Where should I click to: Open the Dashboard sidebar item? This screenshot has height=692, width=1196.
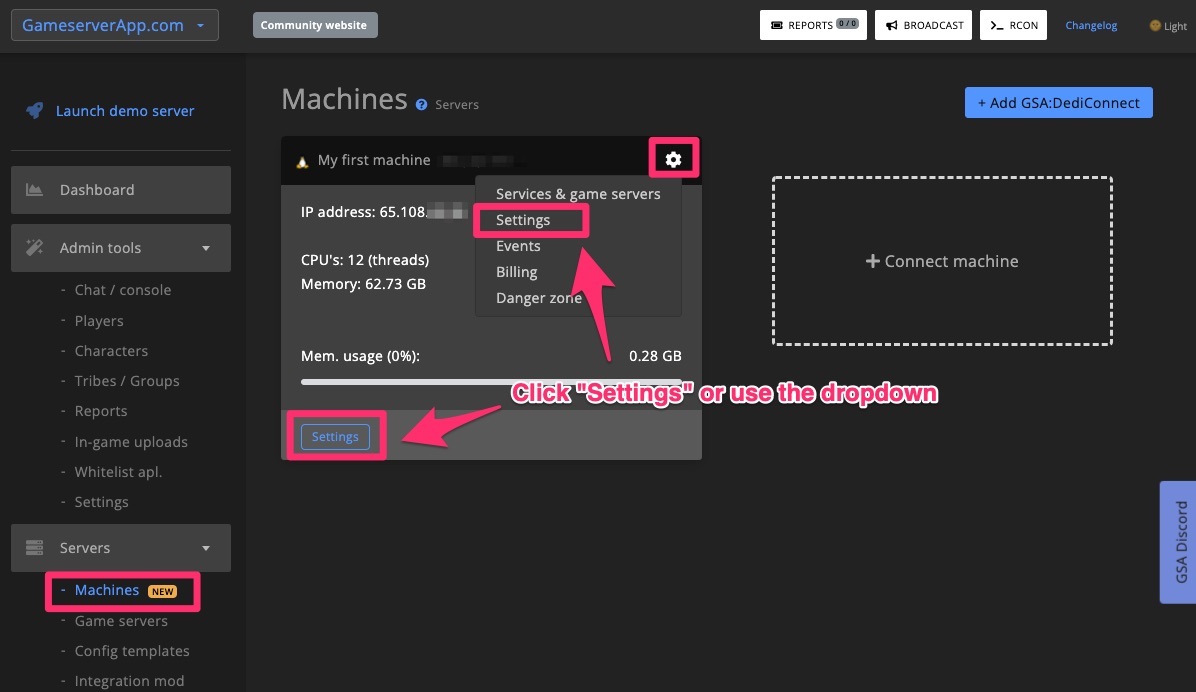pyautogui.click(x=121, y=189)
